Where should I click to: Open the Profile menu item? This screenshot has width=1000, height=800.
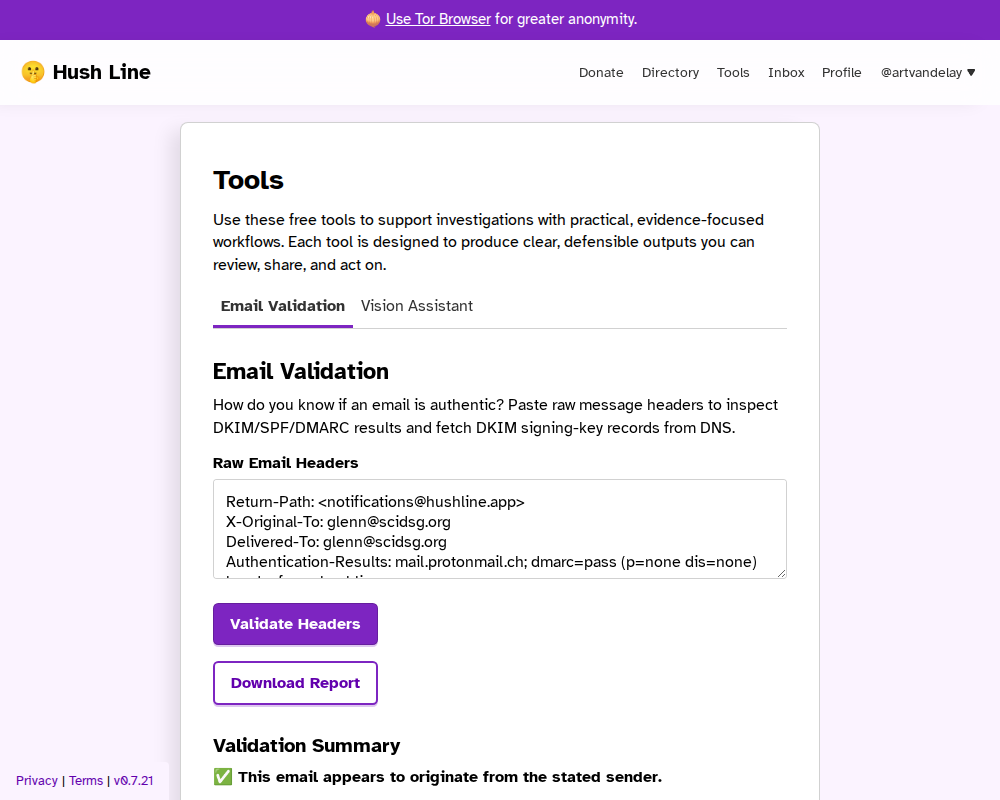coord(841,73)
